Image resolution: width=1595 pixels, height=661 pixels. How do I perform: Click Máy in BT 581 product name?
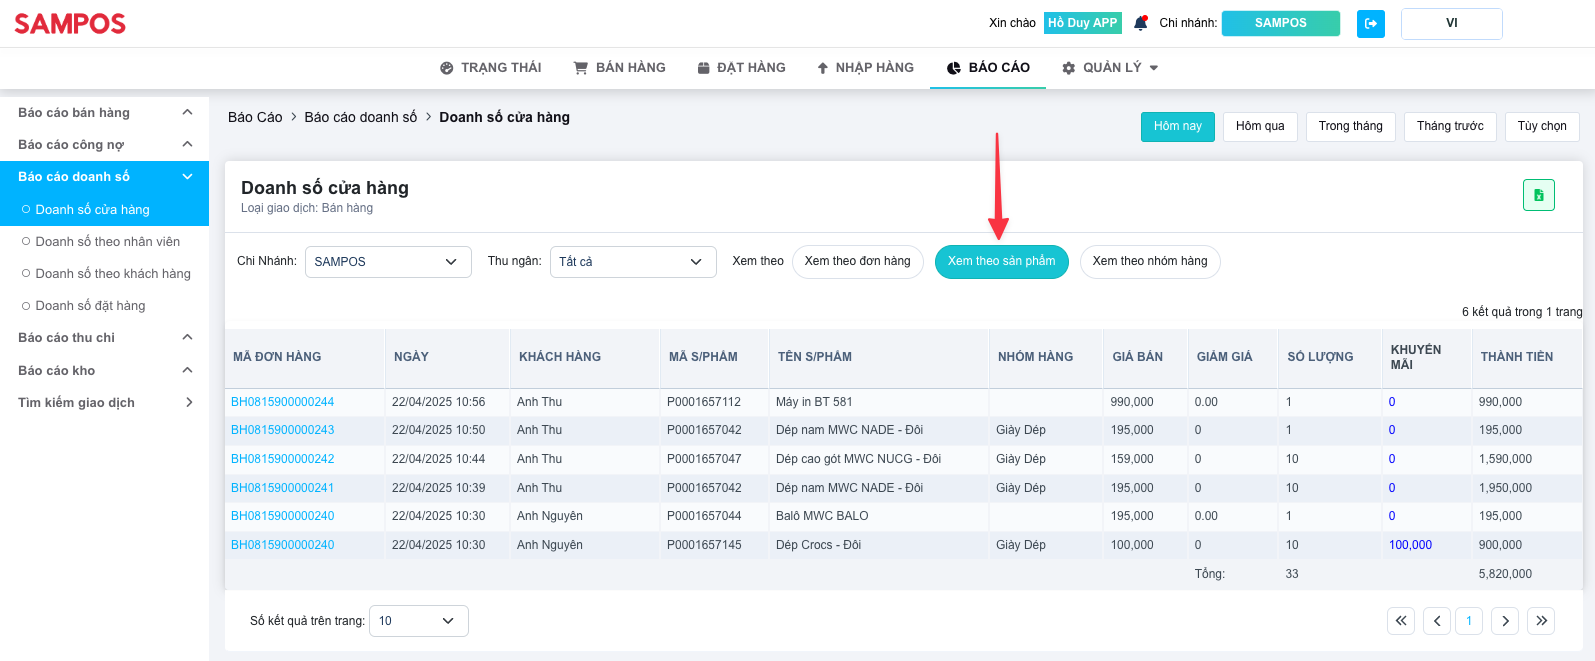[x=814, y=402]
